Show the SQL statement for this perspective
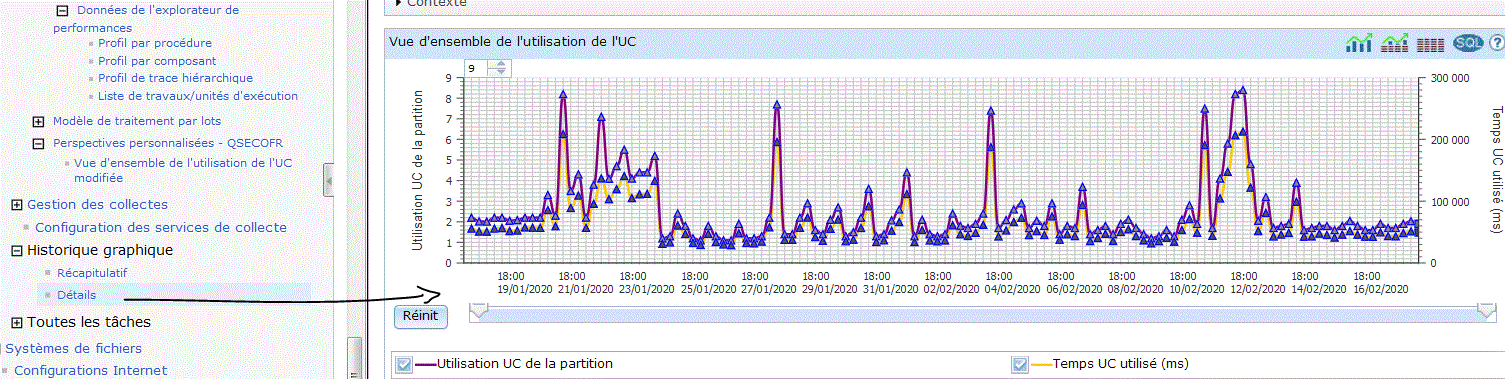The width and height of the screenshot is (1505, 379). (x=1468, y=43)
